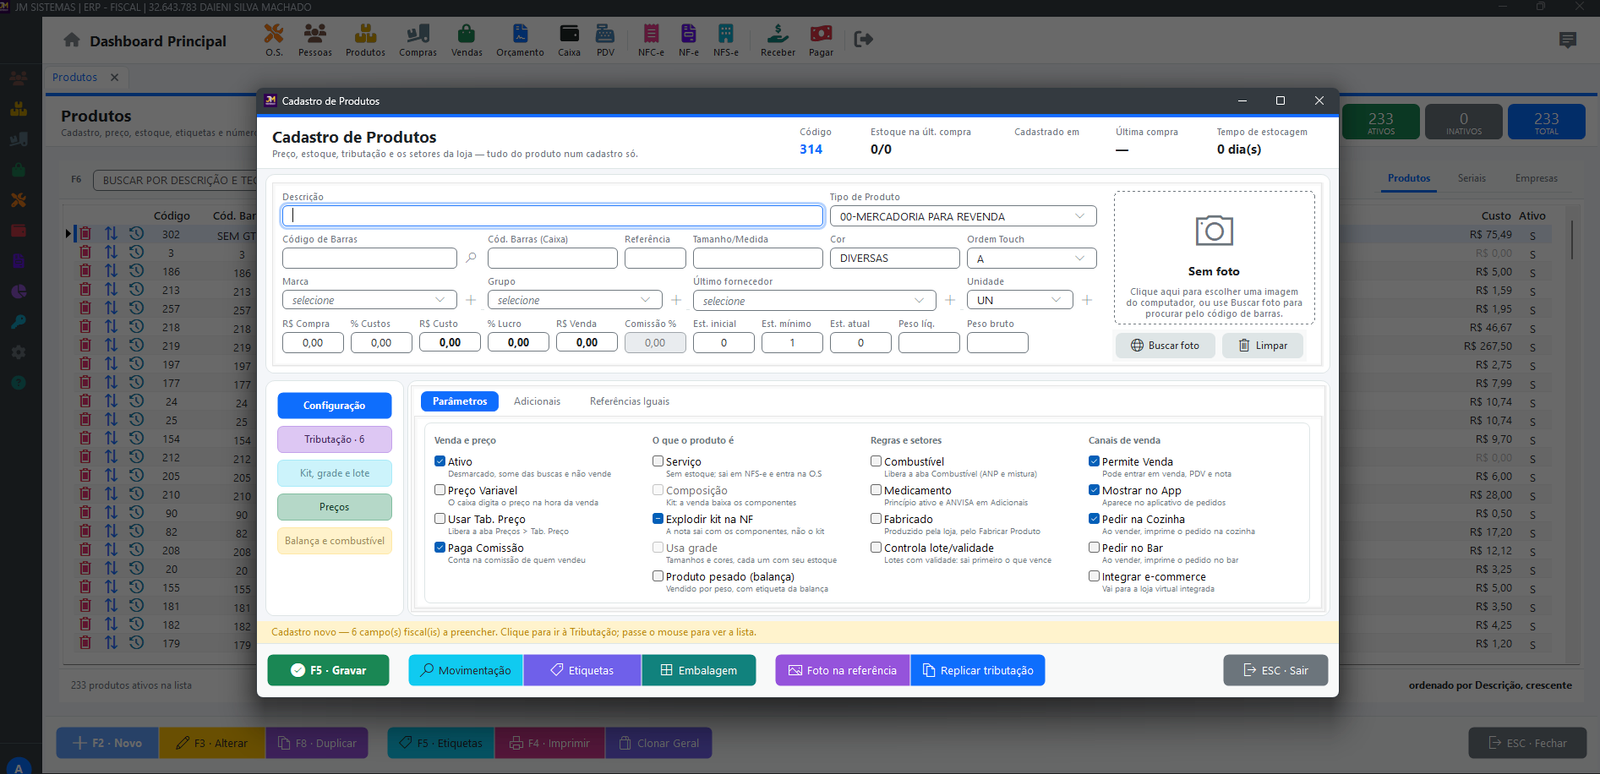This screenshot has width=1600, height=774.
Task: Click the F5 · Gravar button
Action: click(x=328, y=670)
